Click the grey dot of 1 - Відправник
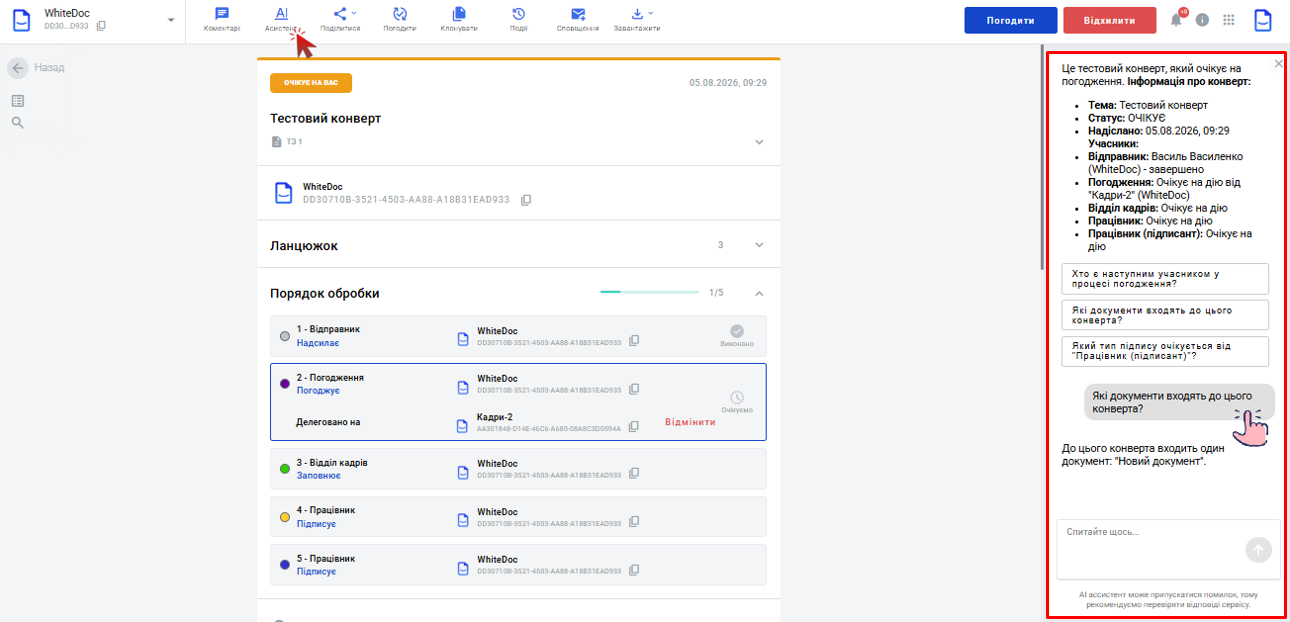The image size is (1290, 622). click(x=285, y=336)
